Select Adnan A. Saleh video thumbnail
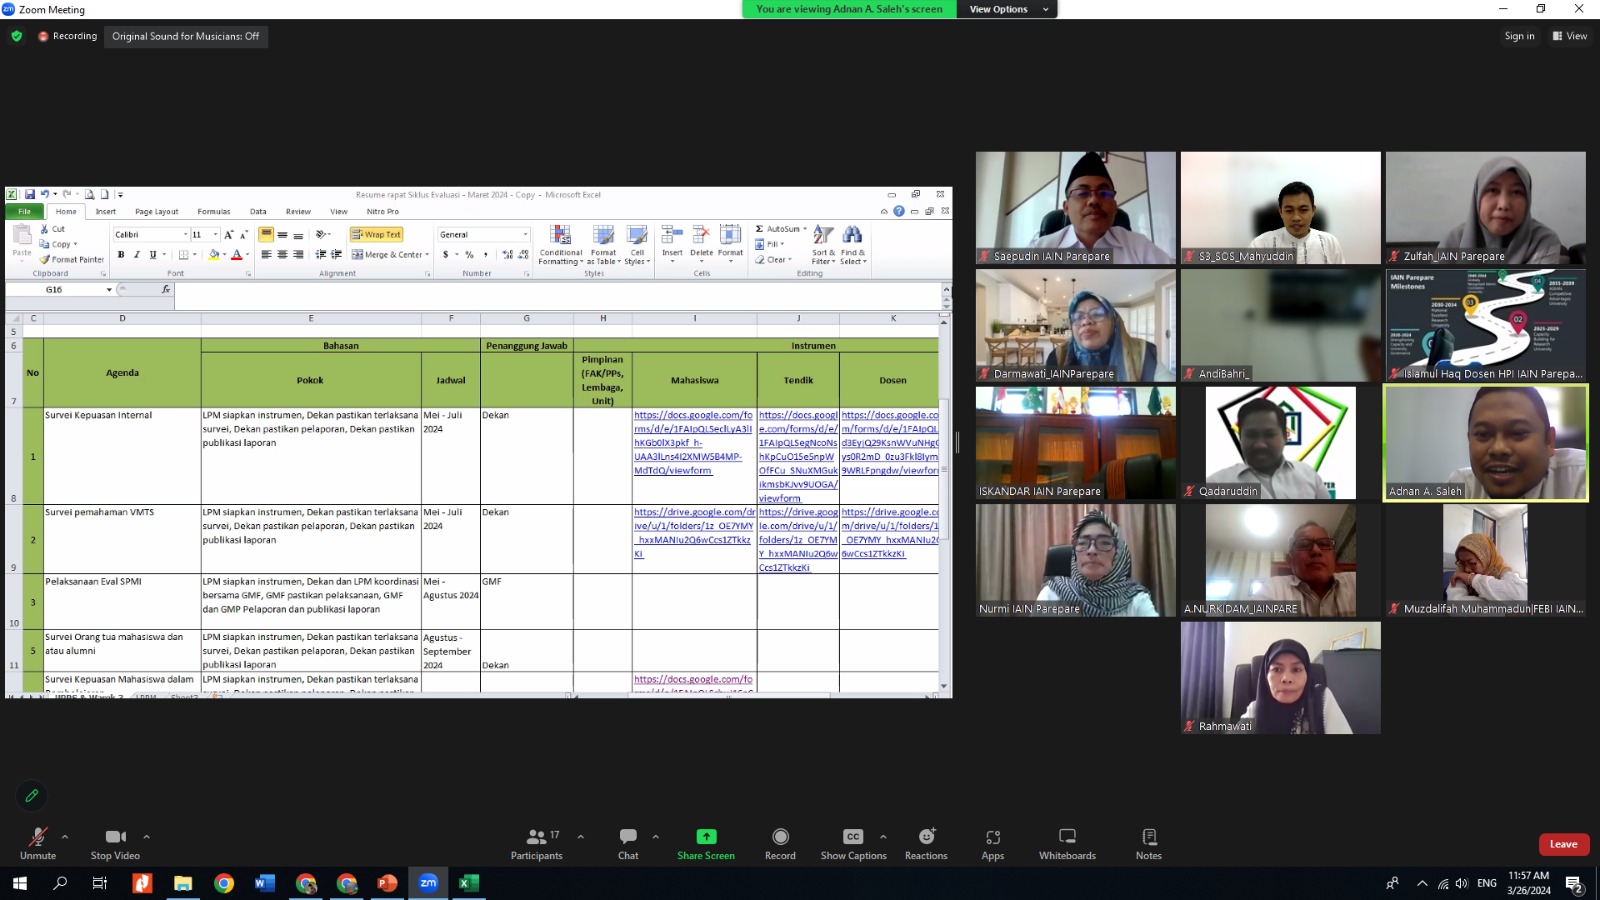 pyautogui.click(x=1485, y=442)
